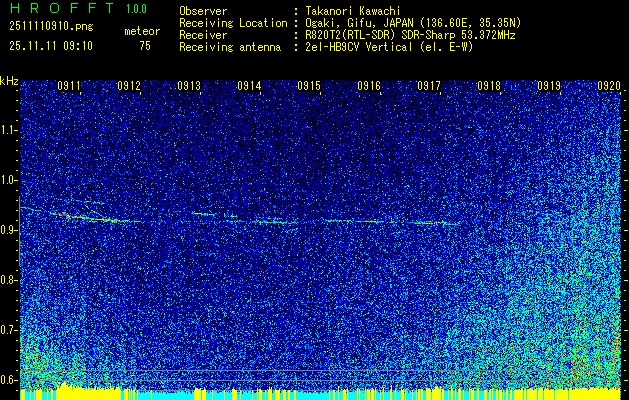This screenshot has height=400, width=629.
Task: Click time marker 0915 on the axis
Action: (x=309, y=85)
